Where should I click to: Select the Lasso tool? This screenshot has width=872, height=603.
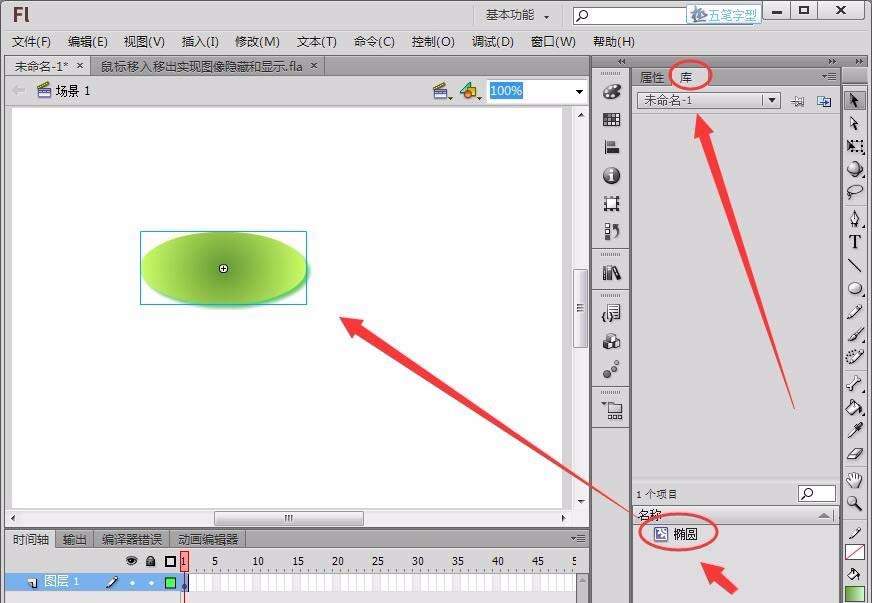[855, 192]
